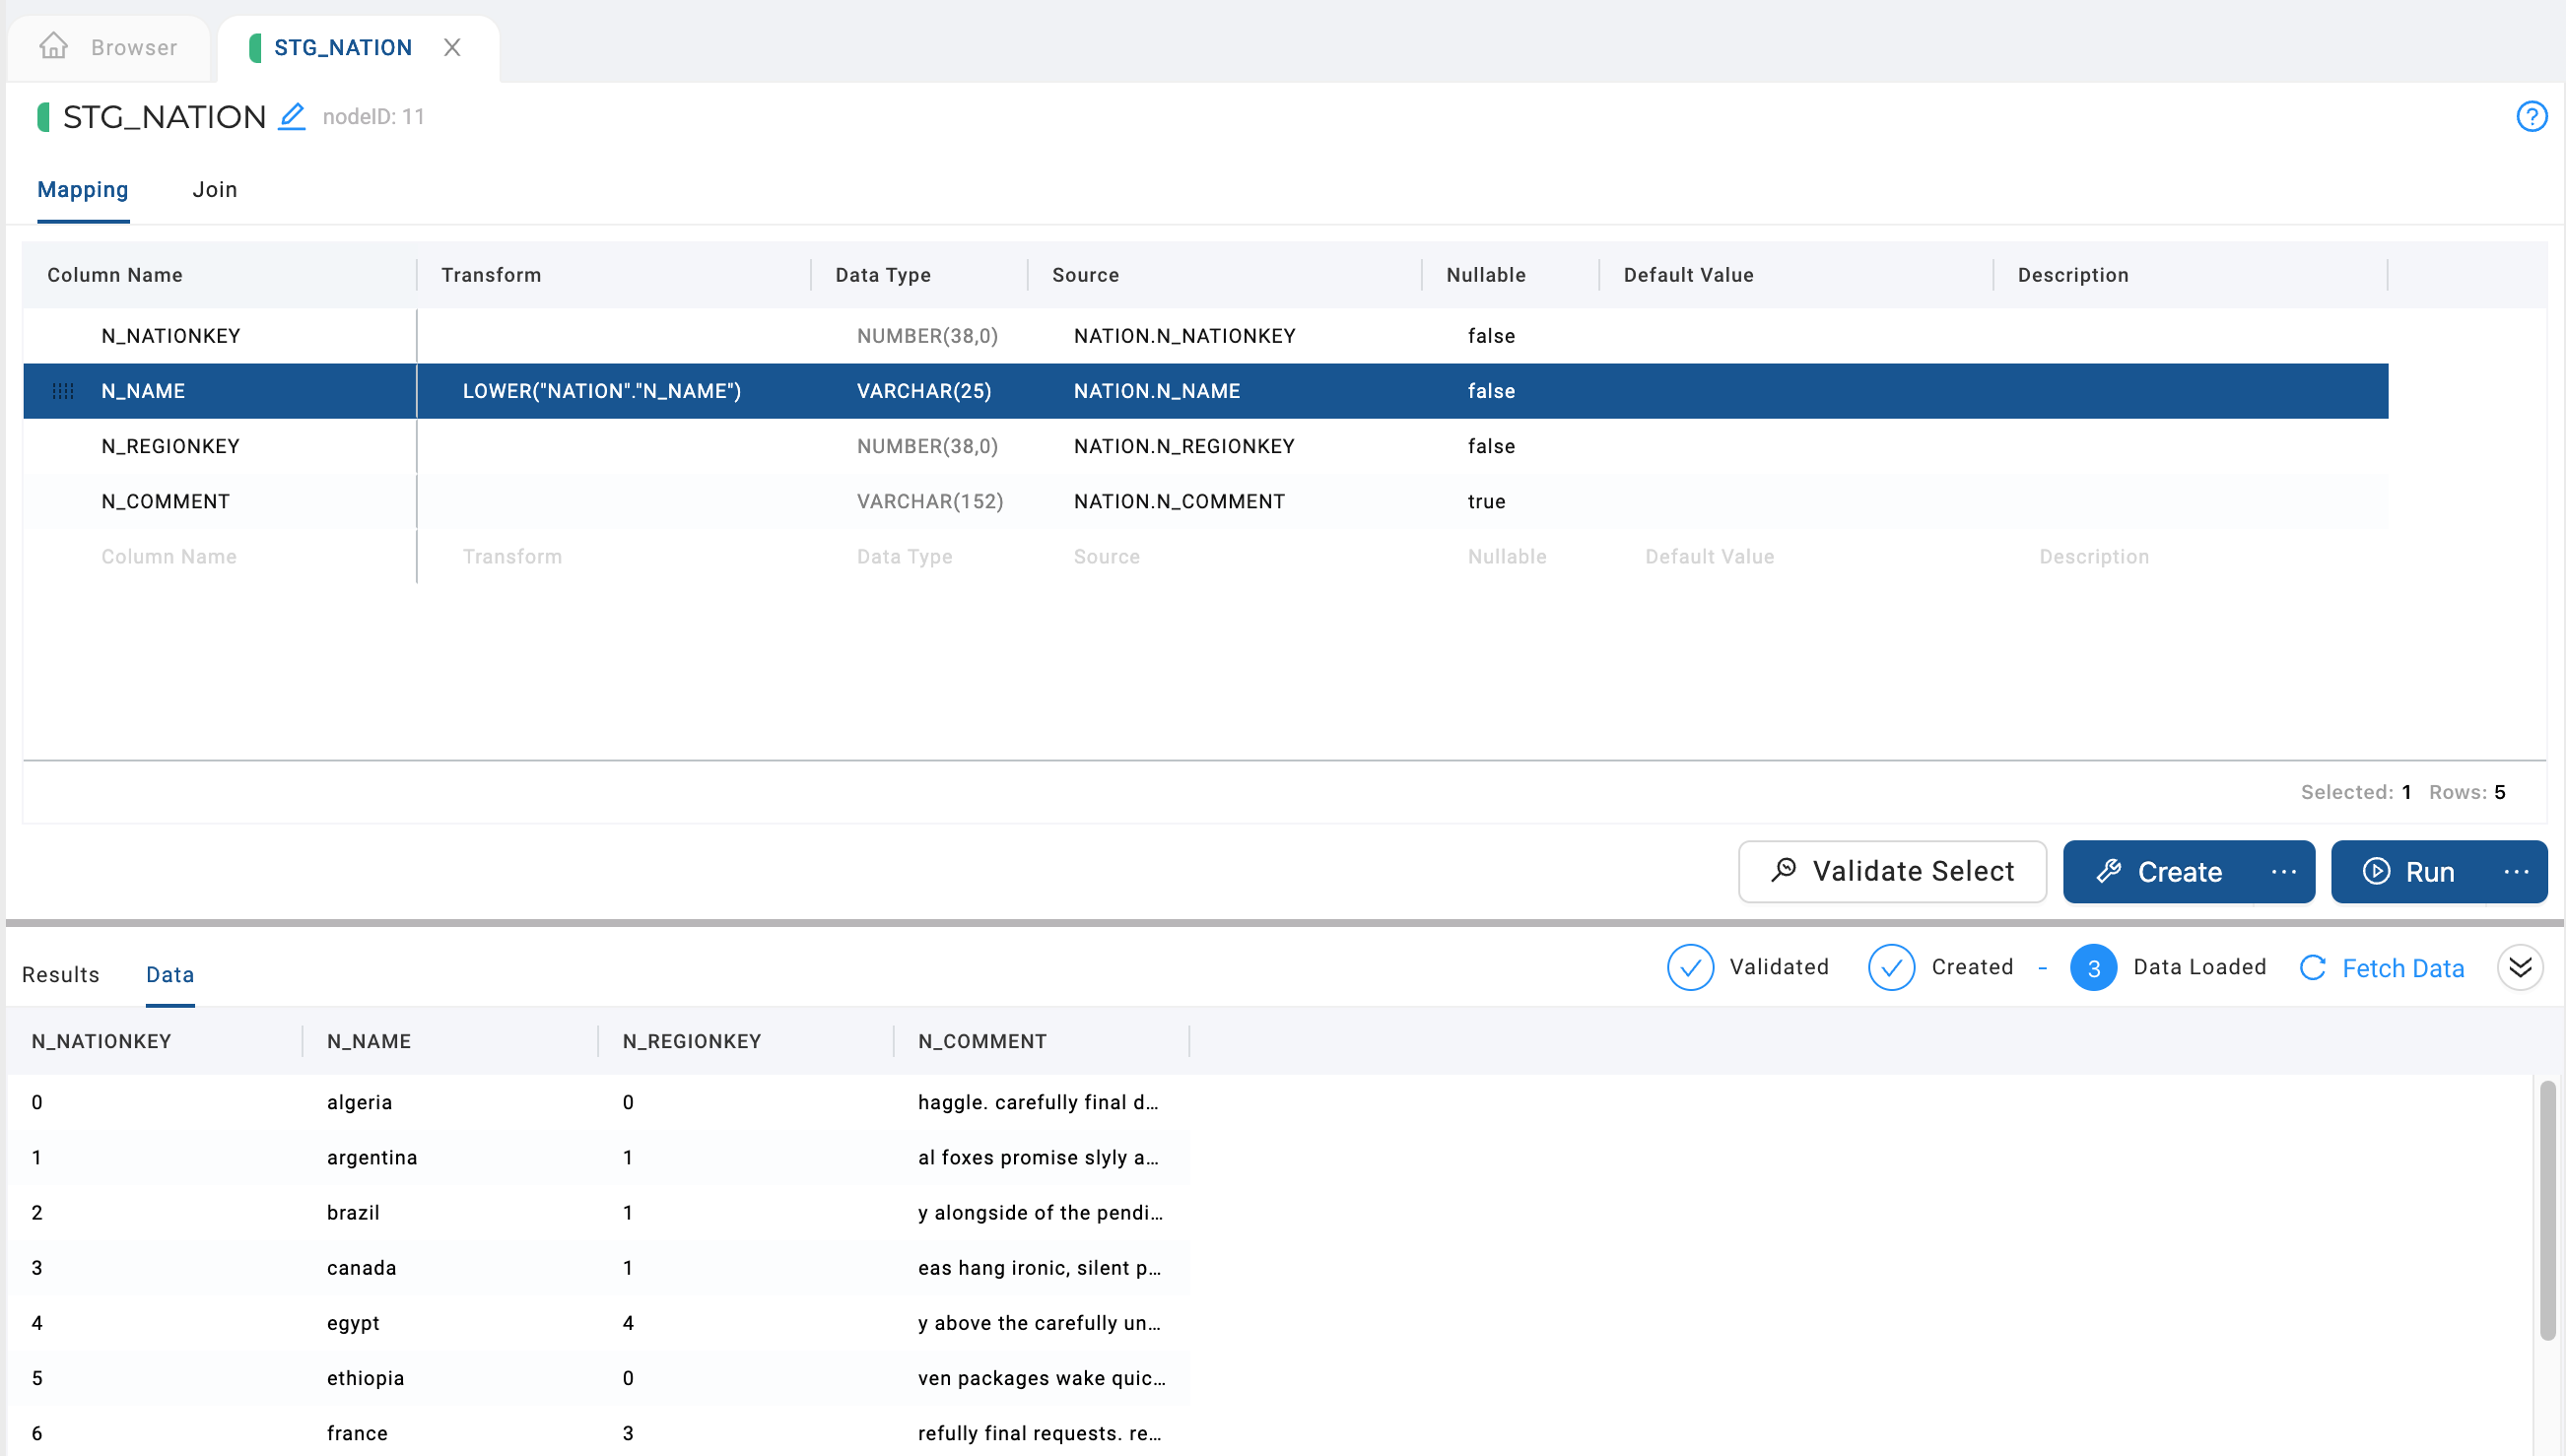
Task: Open the Data tab
Action: coord(170,974)
